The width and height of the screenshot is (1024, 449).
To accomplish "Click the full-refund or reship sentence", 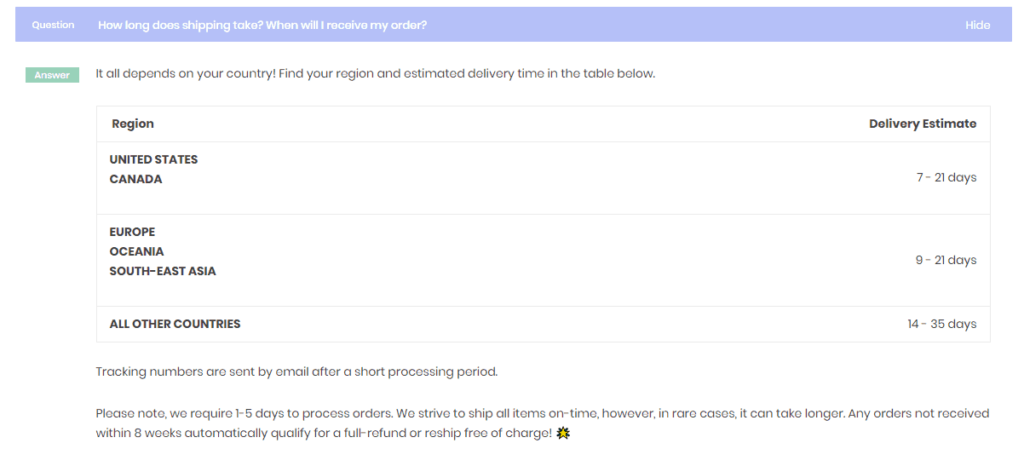I will tap(542, 423).
